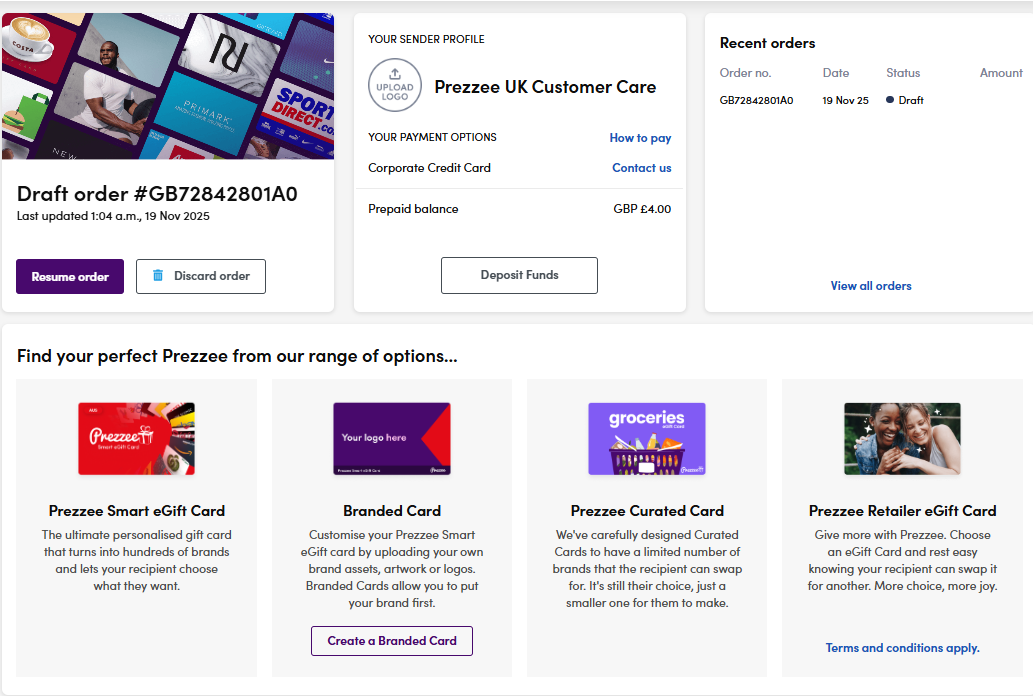1033x696 pixels.
Task: Select the Prezzee Smart eGift Card image
Action: (136, 439)
